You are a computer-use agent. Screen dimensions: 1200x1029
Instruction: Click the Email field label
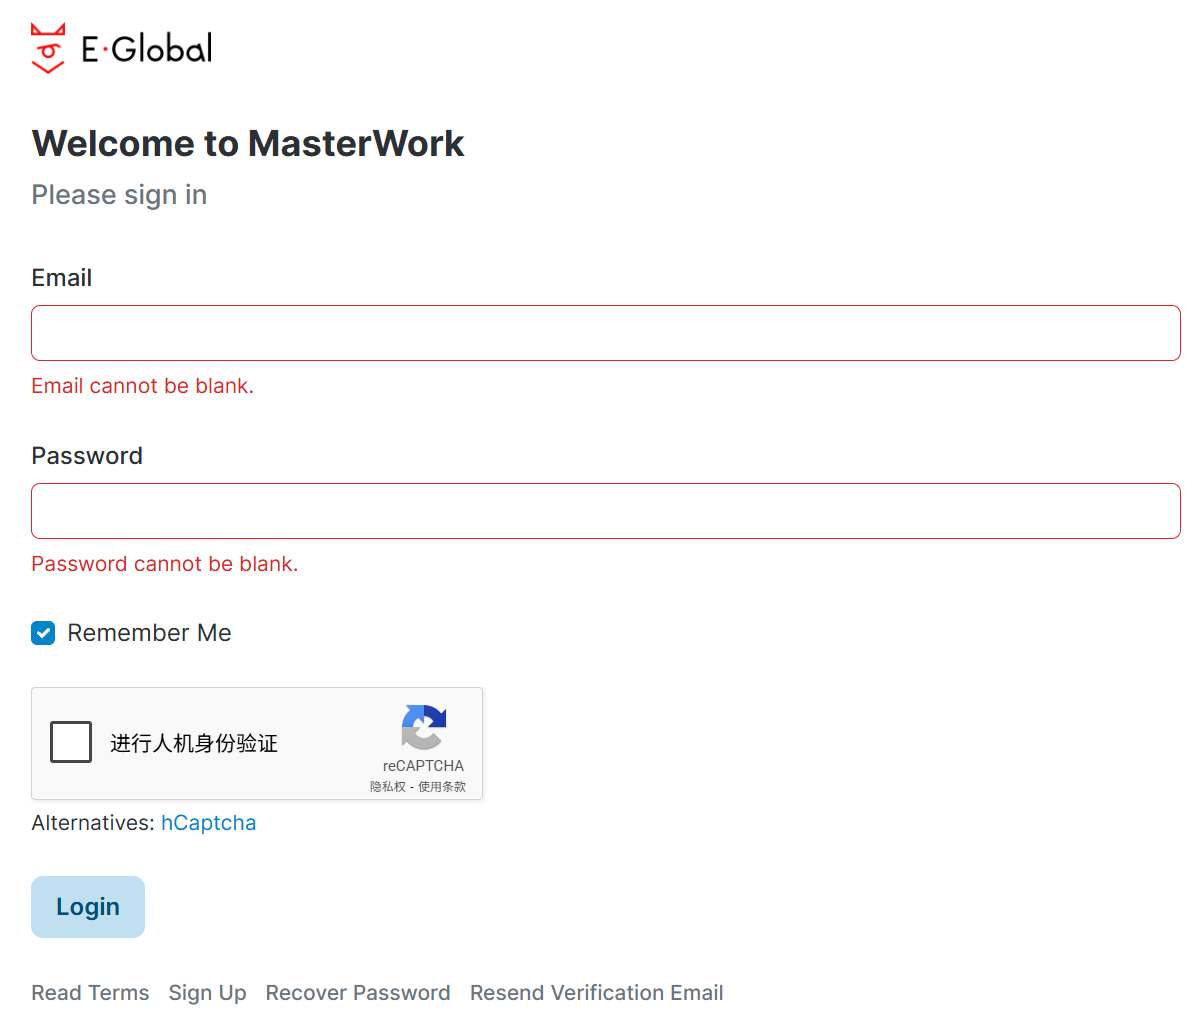tap(62, 278)
